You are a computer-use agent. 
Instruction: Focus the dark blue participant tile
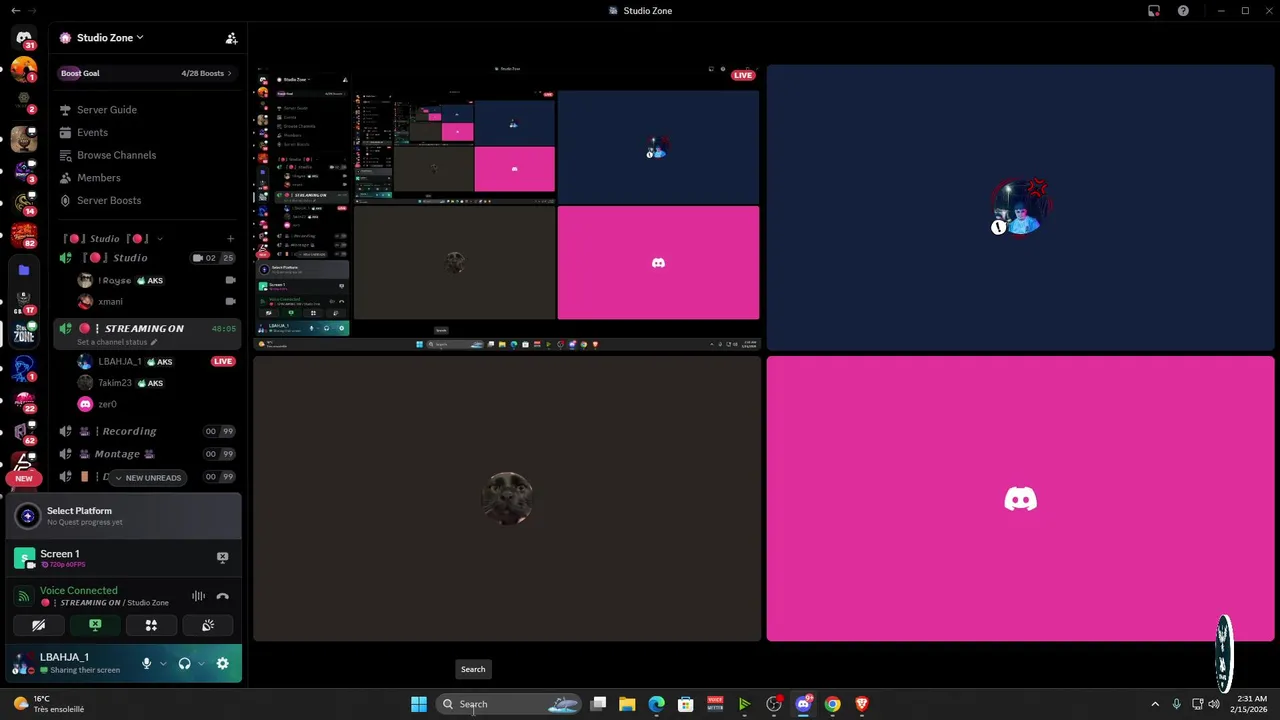pyautogui.click(x=1020, y=208)
